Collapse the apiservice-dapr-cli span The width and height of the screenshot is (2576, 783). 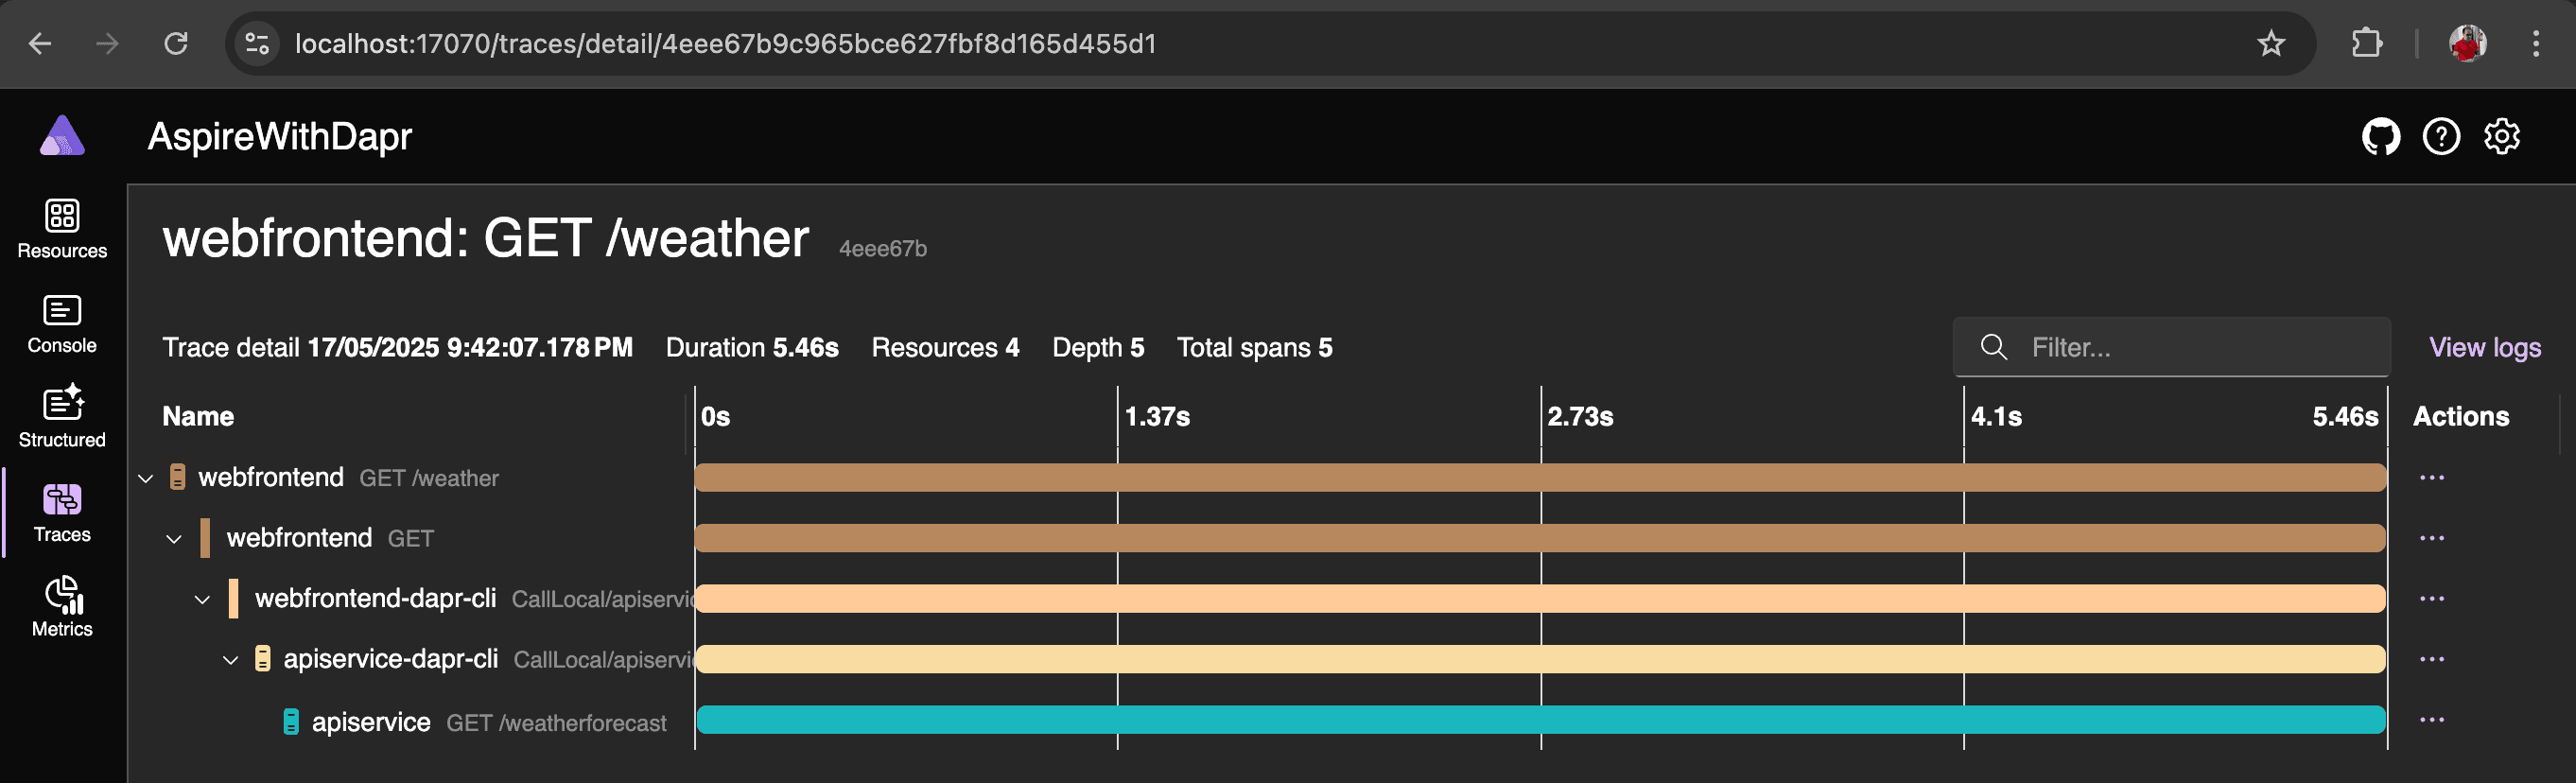point(231,660)
